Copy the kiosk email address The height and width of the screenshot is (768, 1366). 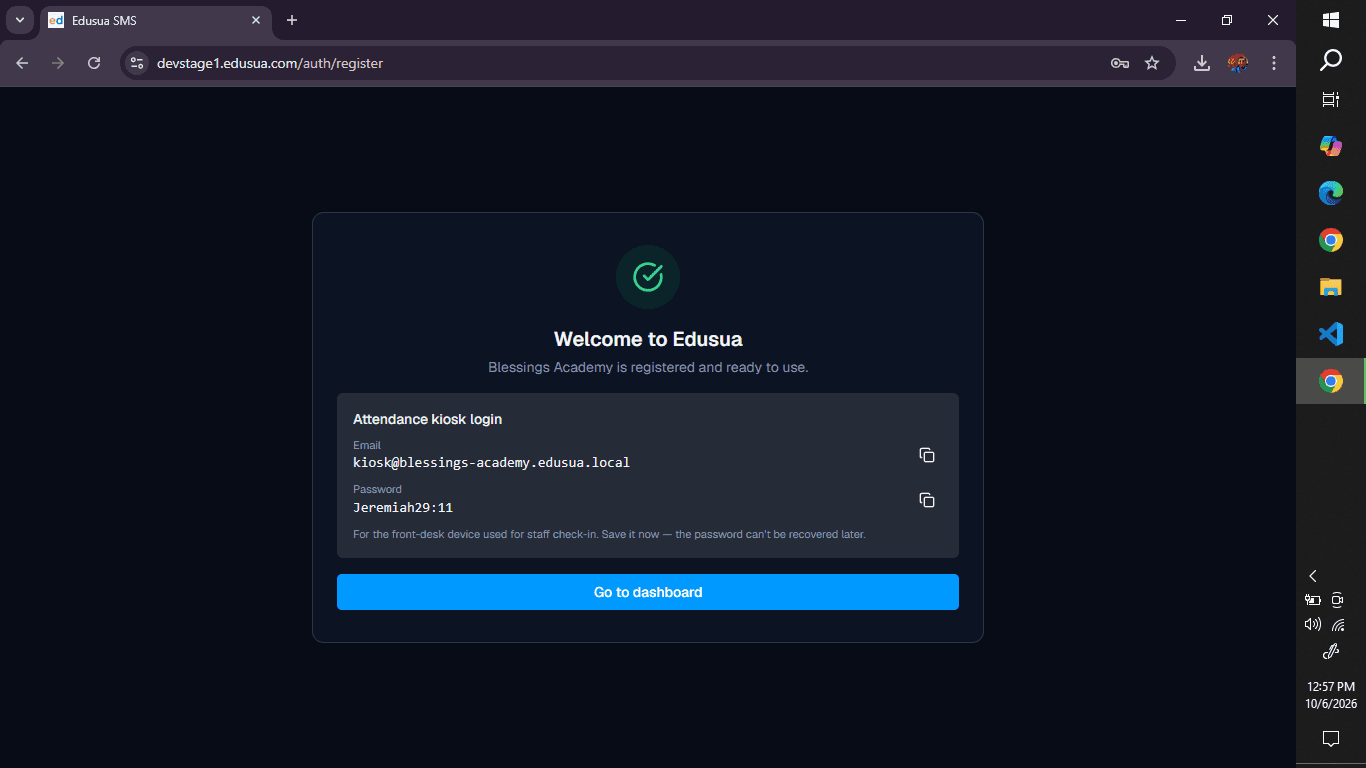tap(927, 455)
